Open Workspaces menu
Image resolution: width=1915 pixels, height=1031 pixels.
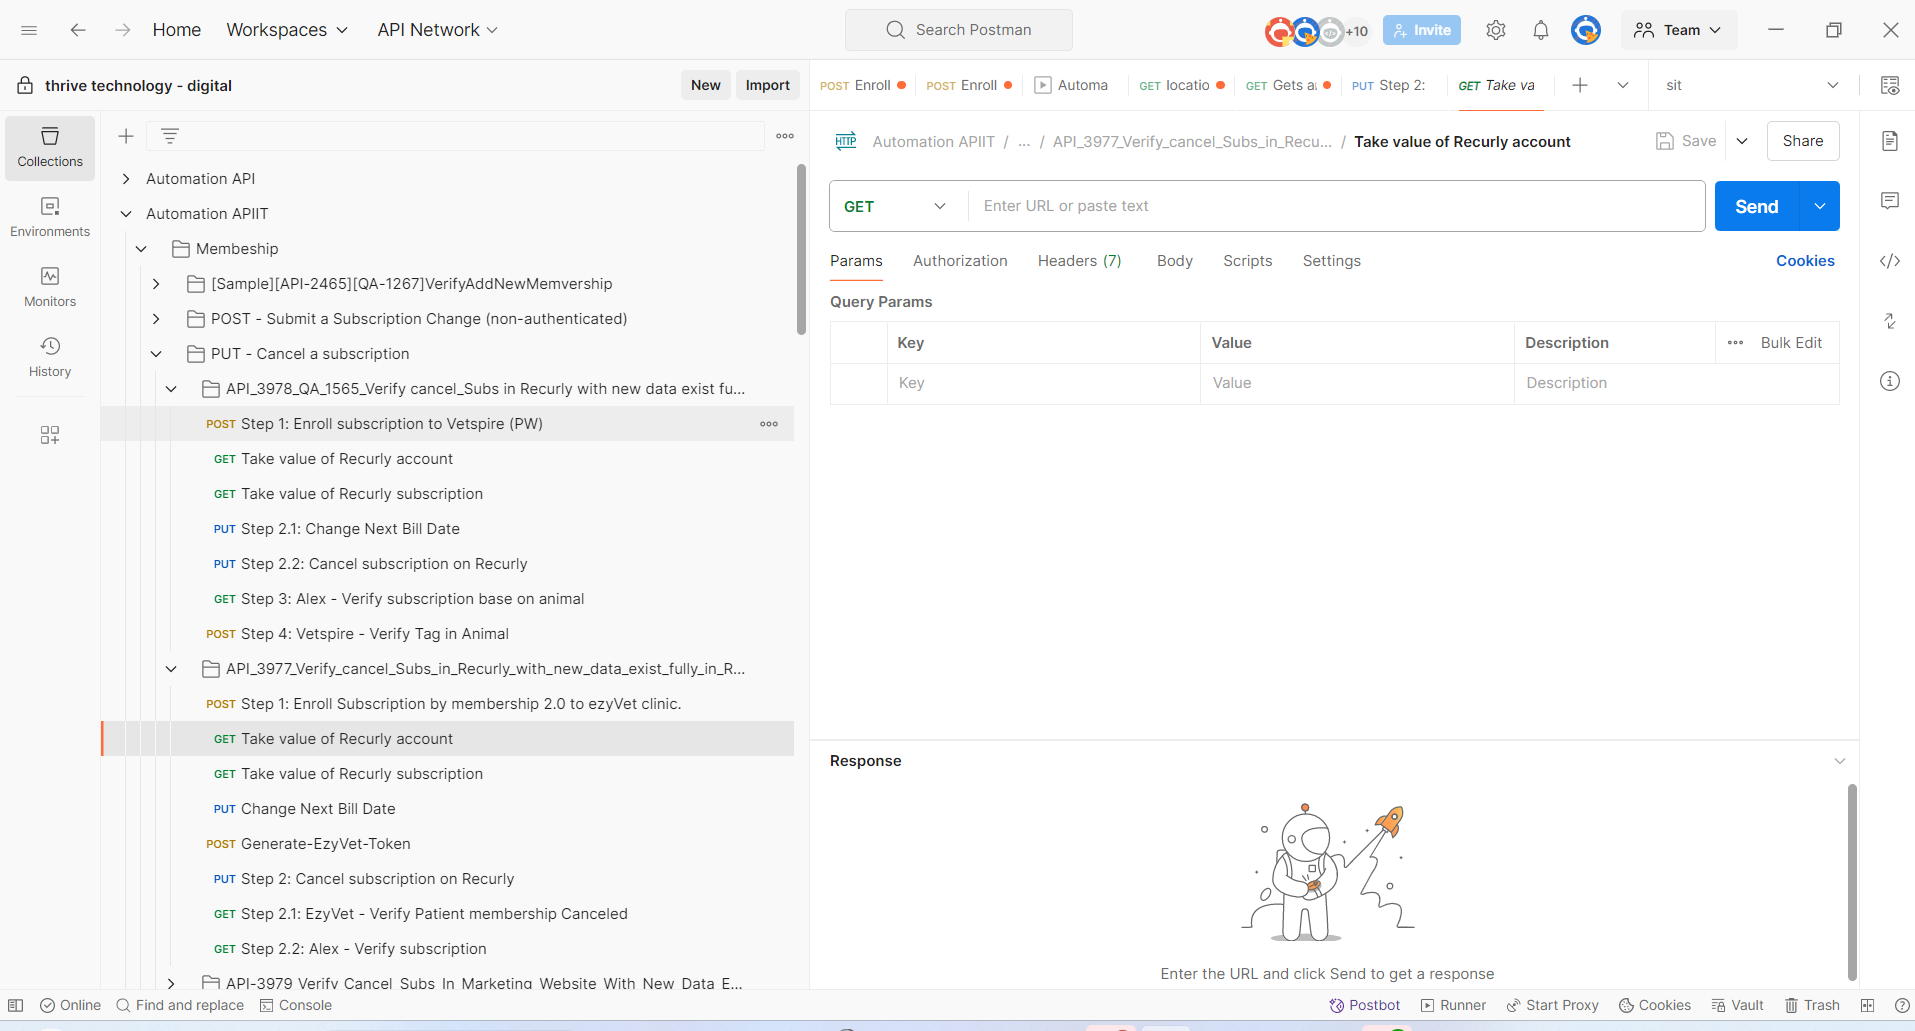[x=287, y=30]
